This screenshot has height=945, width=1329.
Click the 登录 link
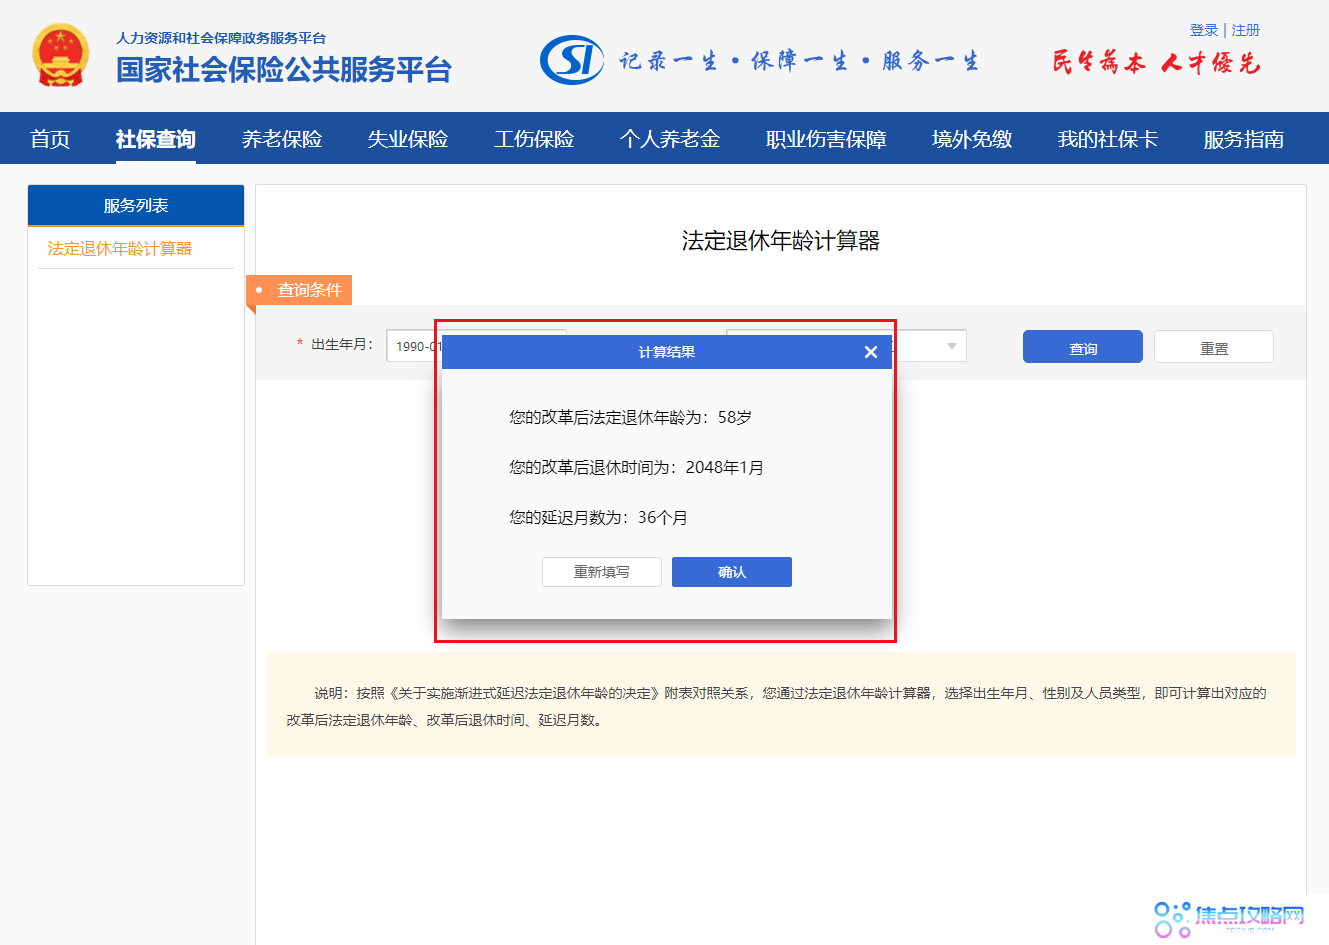1203,30
